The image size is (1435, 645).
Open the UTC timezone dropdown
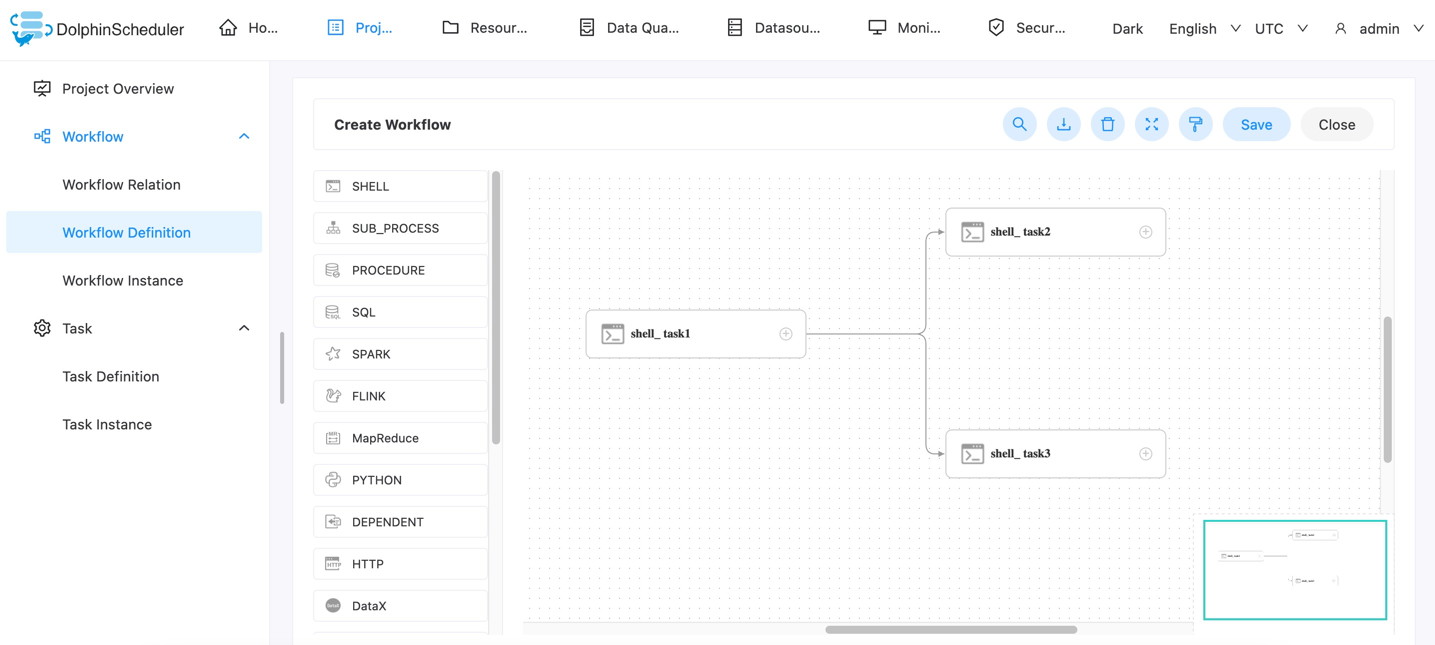[1281, 28]
